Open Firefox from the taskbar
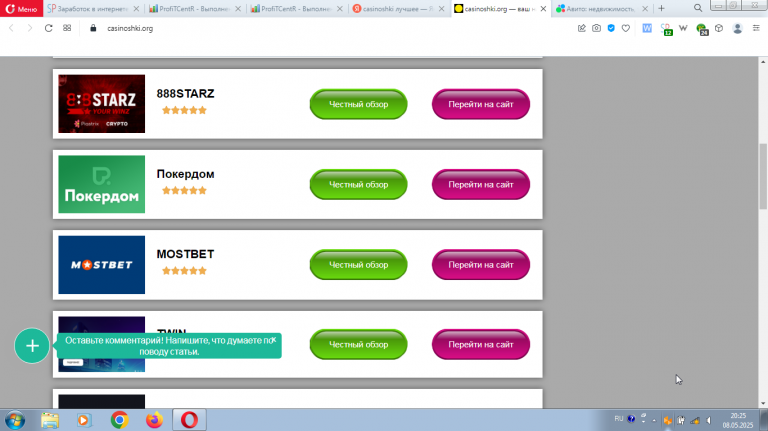The width and height of the screenshot is (768, 431). (154, 420)
